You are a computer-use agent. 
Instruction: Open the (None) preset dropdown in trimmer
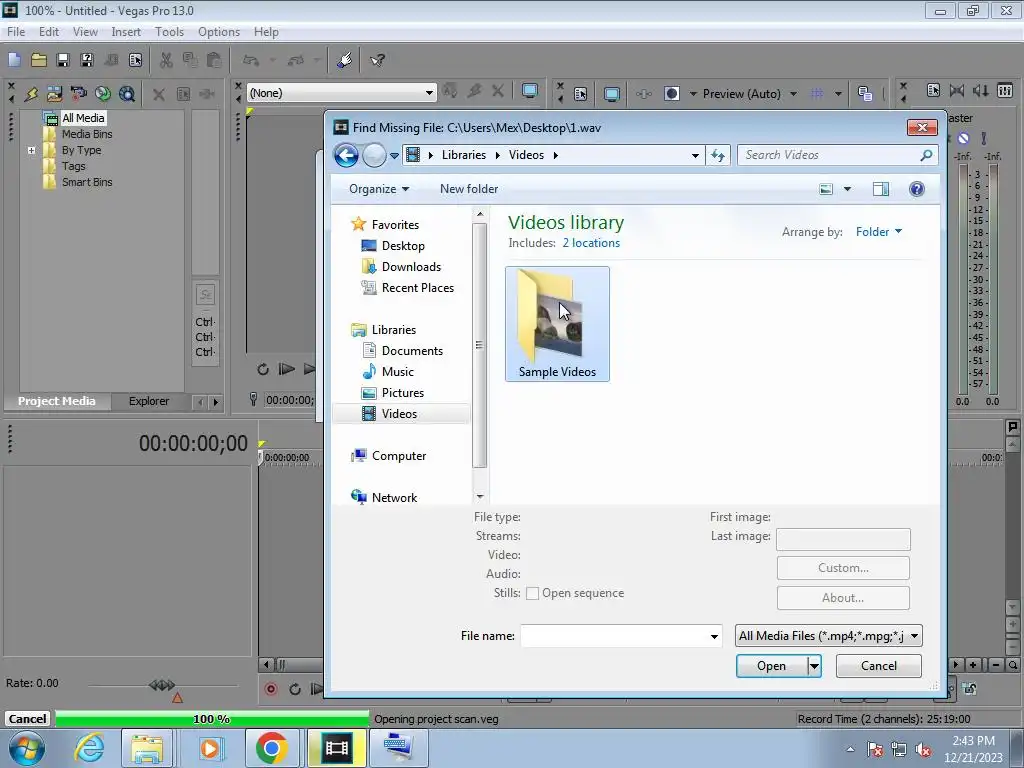pos(429,93)
